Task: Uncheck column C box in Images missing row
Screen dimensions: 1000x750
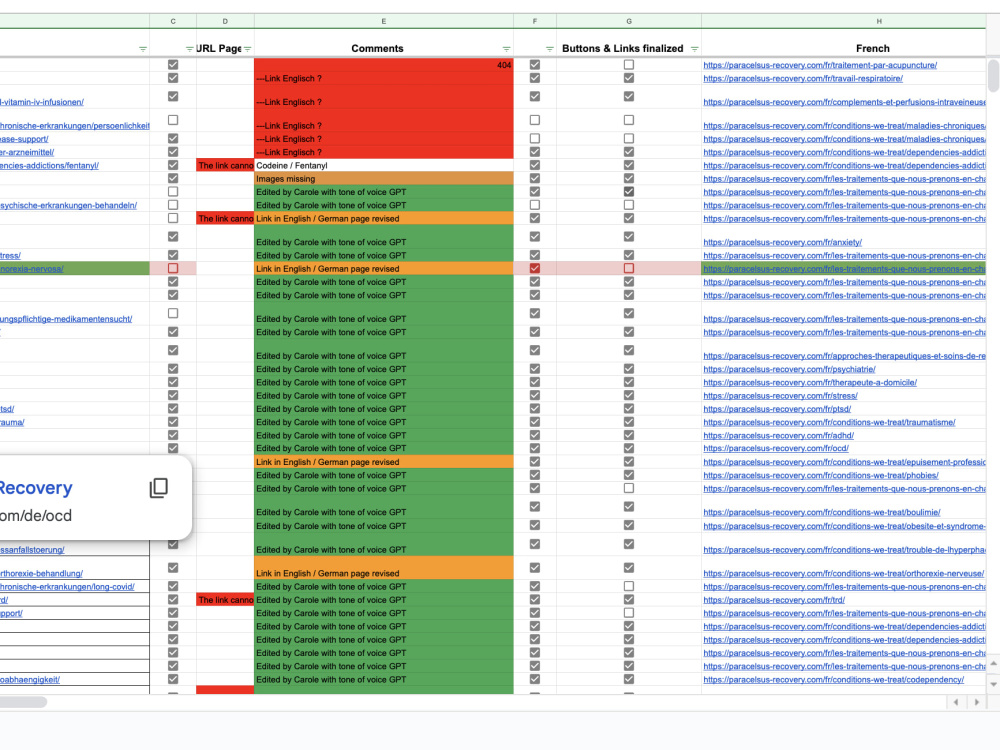Action: click(173, 179)
